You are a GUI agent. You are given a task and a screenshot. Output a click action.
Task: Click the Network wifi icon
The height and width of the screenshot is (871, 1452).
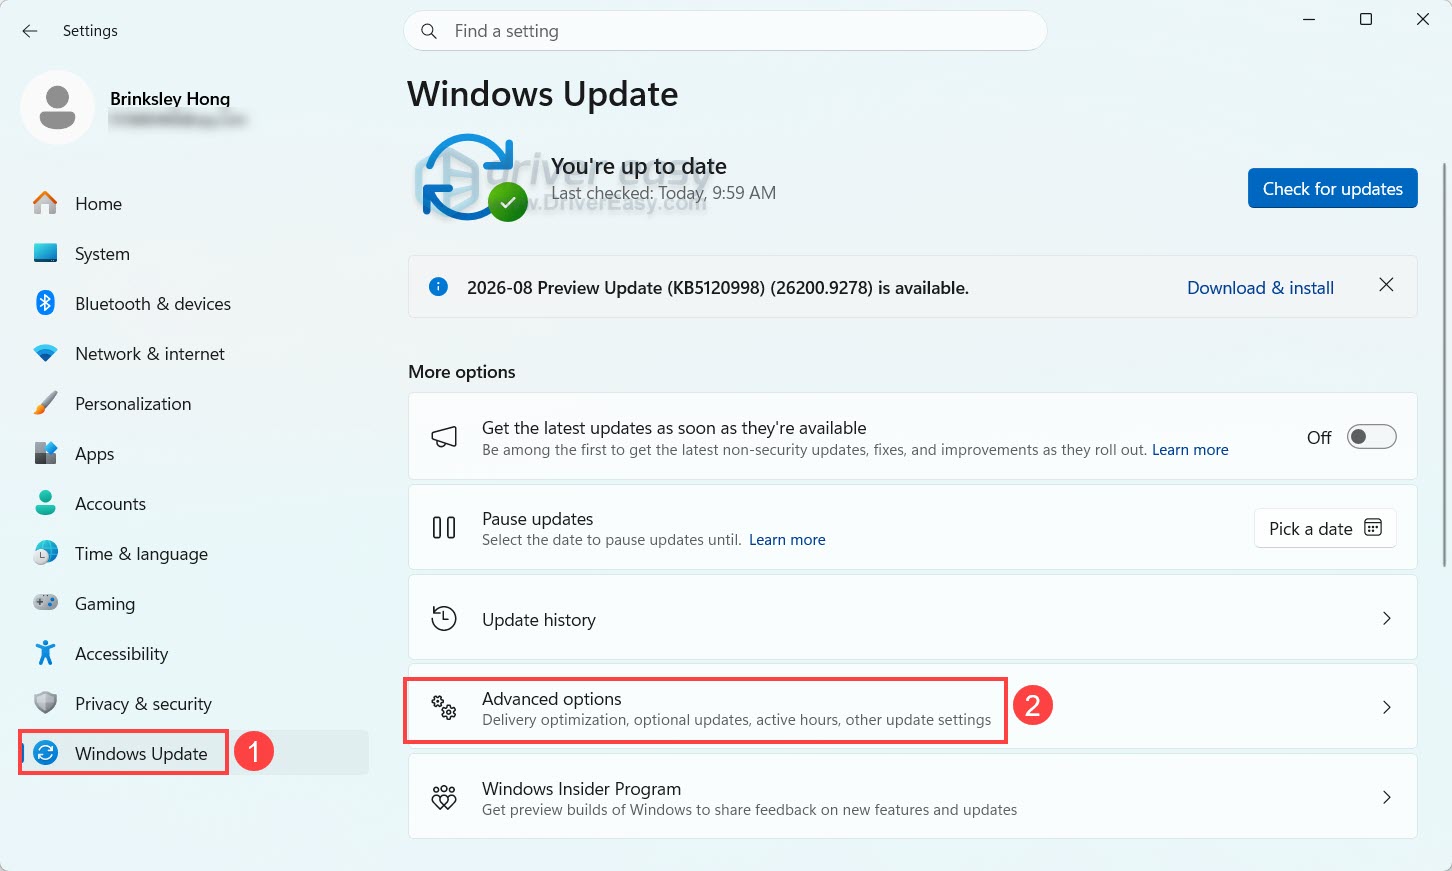45,353
